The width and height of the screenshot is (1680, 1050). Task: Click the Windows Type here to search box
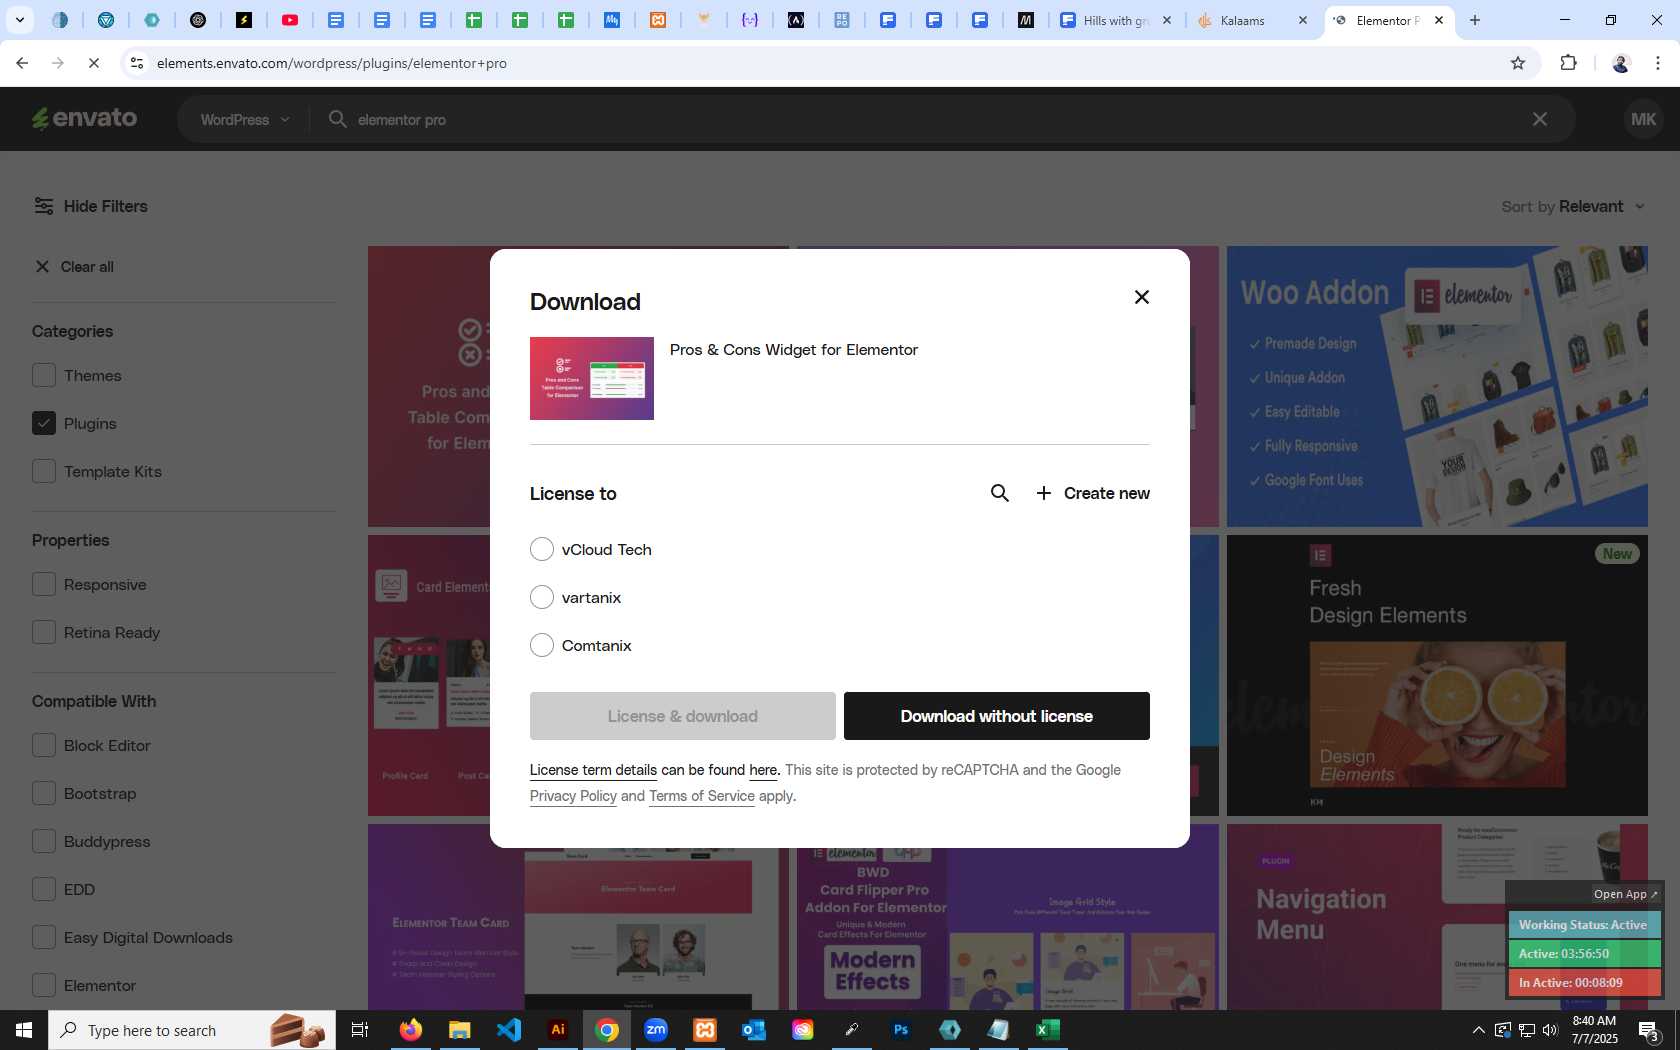pyautogui.click(x=192, y=1030)
